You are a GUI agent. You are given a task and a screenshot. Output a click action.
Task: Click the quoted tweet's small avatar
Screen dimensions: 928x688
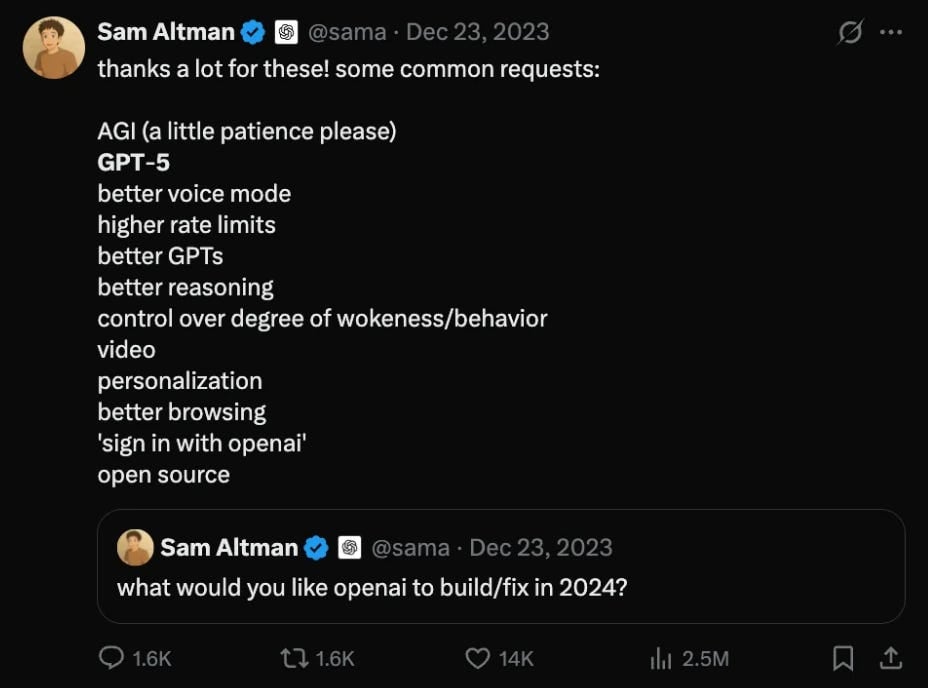pyautogui.click(x=135, y=548)
